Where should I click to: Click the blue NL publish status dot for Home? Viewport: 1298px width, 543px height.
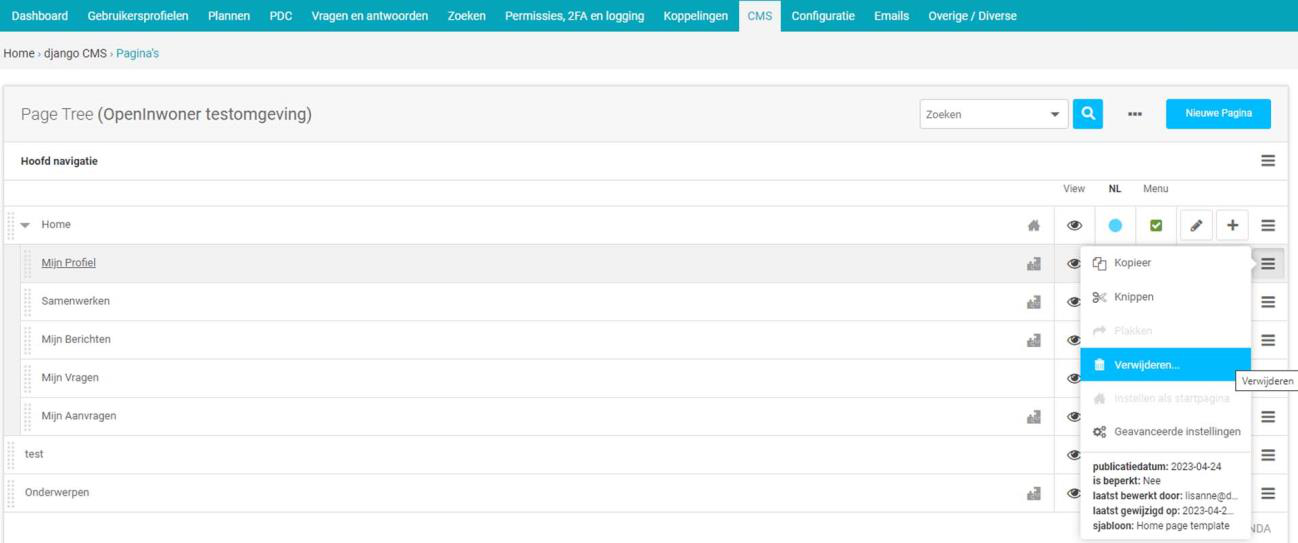1115,226
